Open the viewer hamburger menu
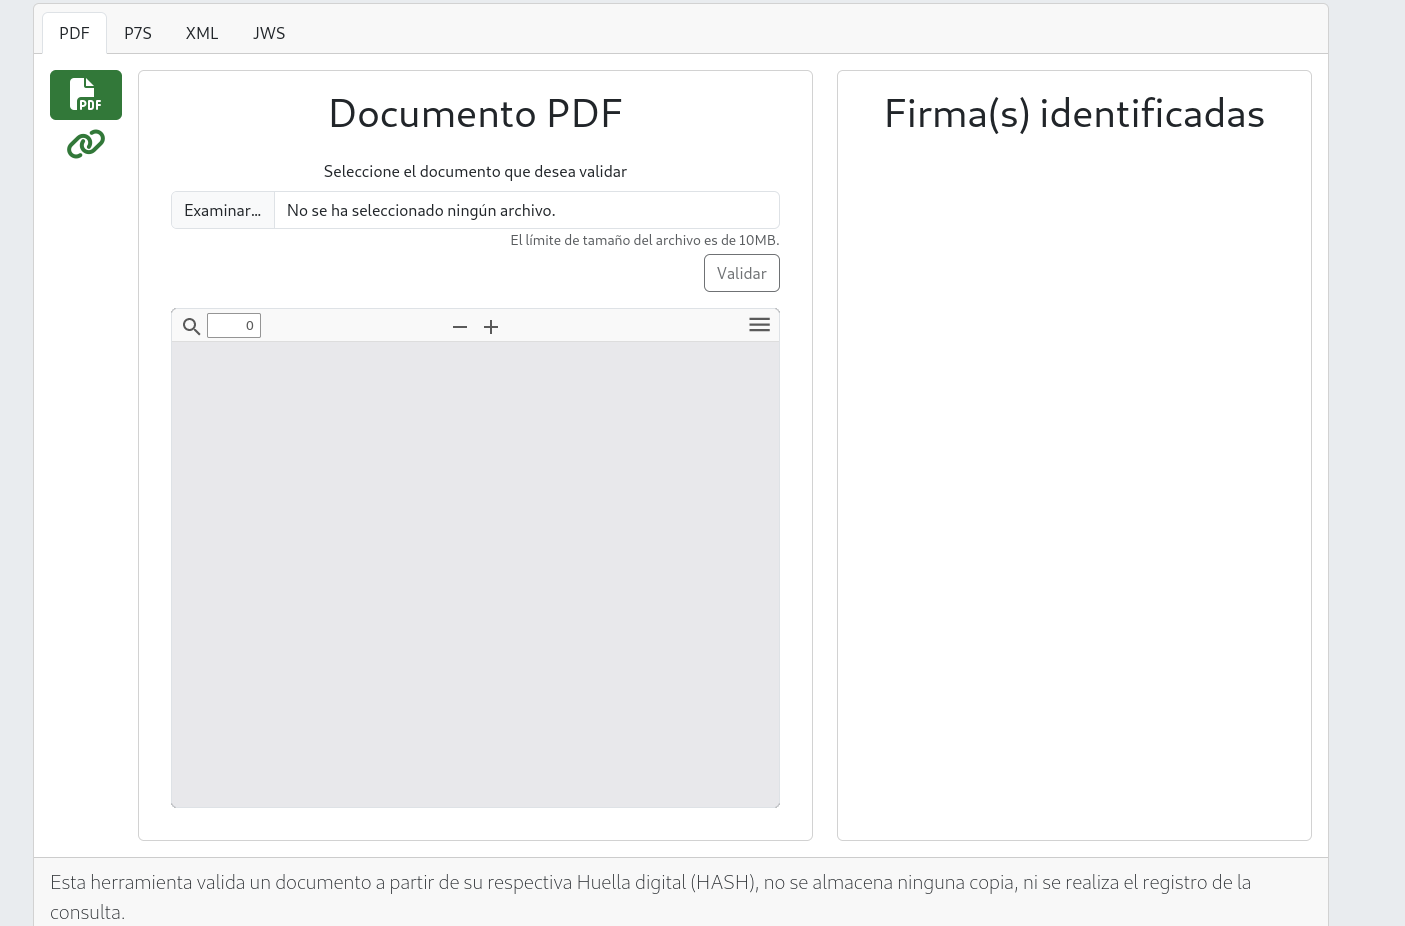The image size is (1405, 926). (759, 325)
